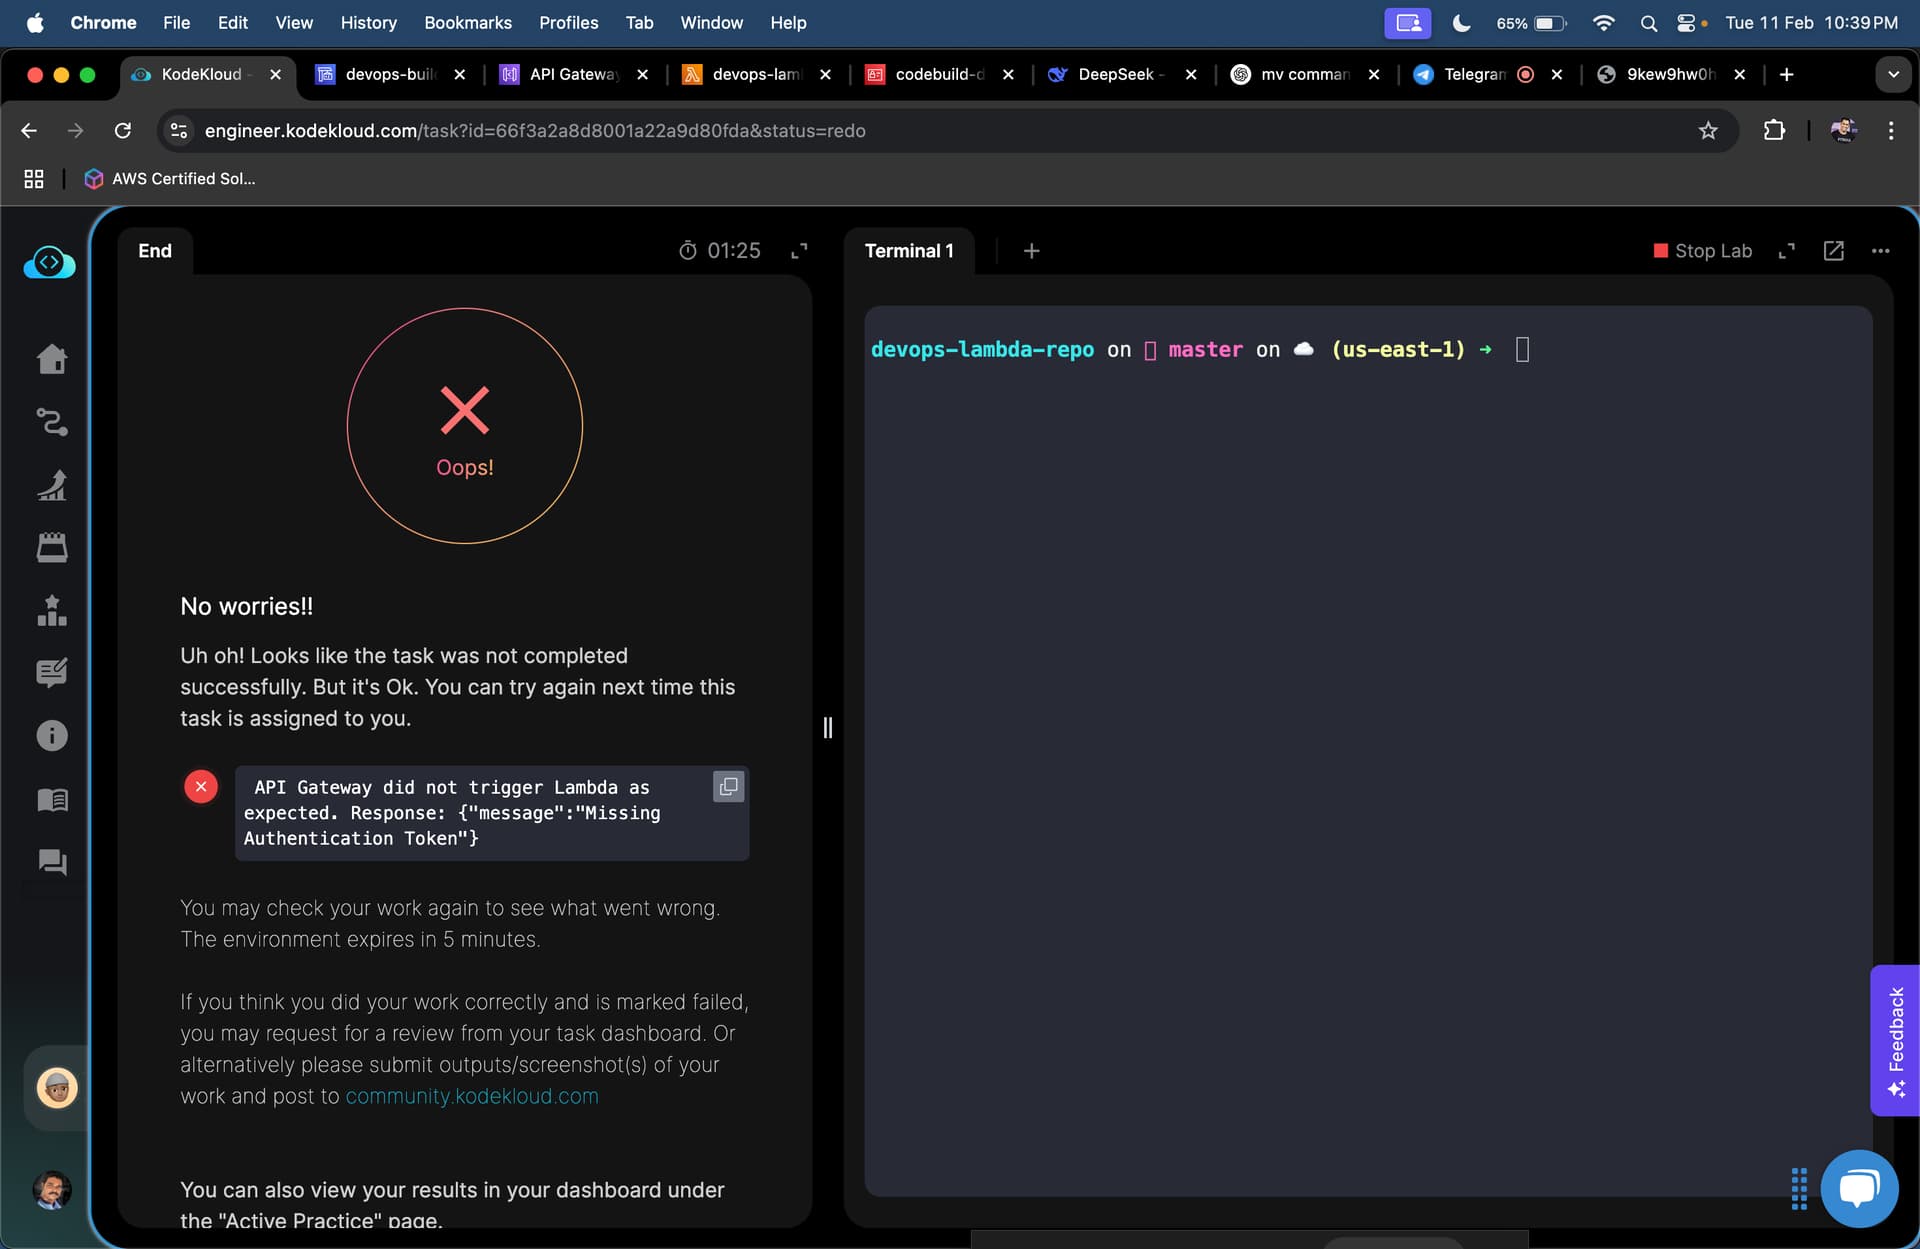
Task: Open the Home icon in the sidebar
Action: pos(52,359)
